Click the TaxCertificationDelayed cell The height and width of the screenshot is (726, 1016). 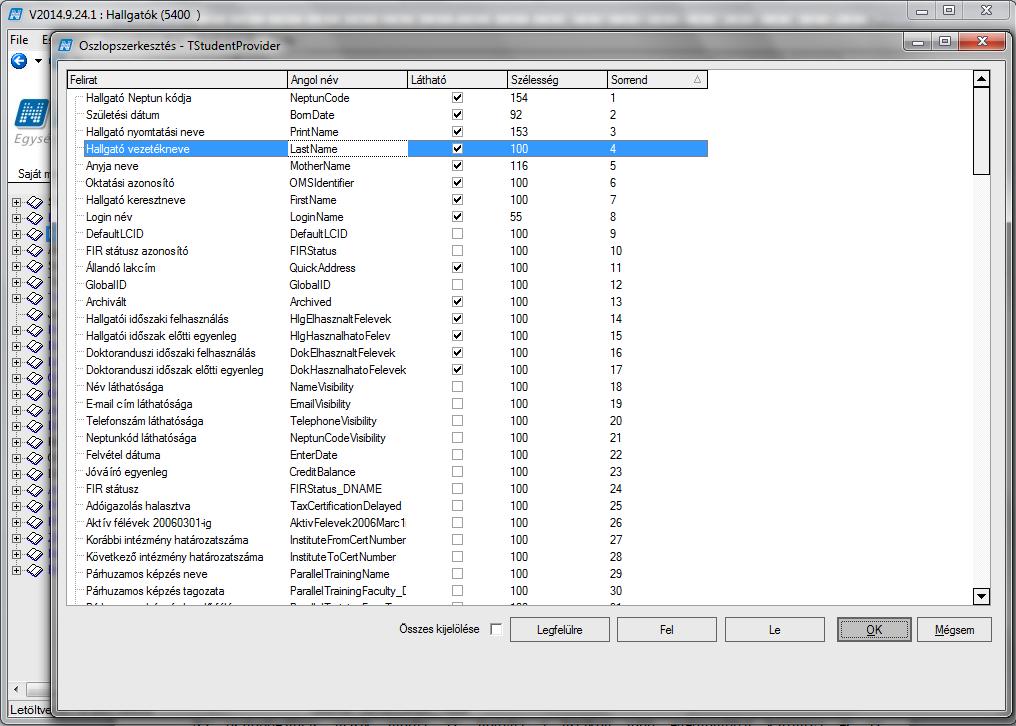click(x=345, y=506)
